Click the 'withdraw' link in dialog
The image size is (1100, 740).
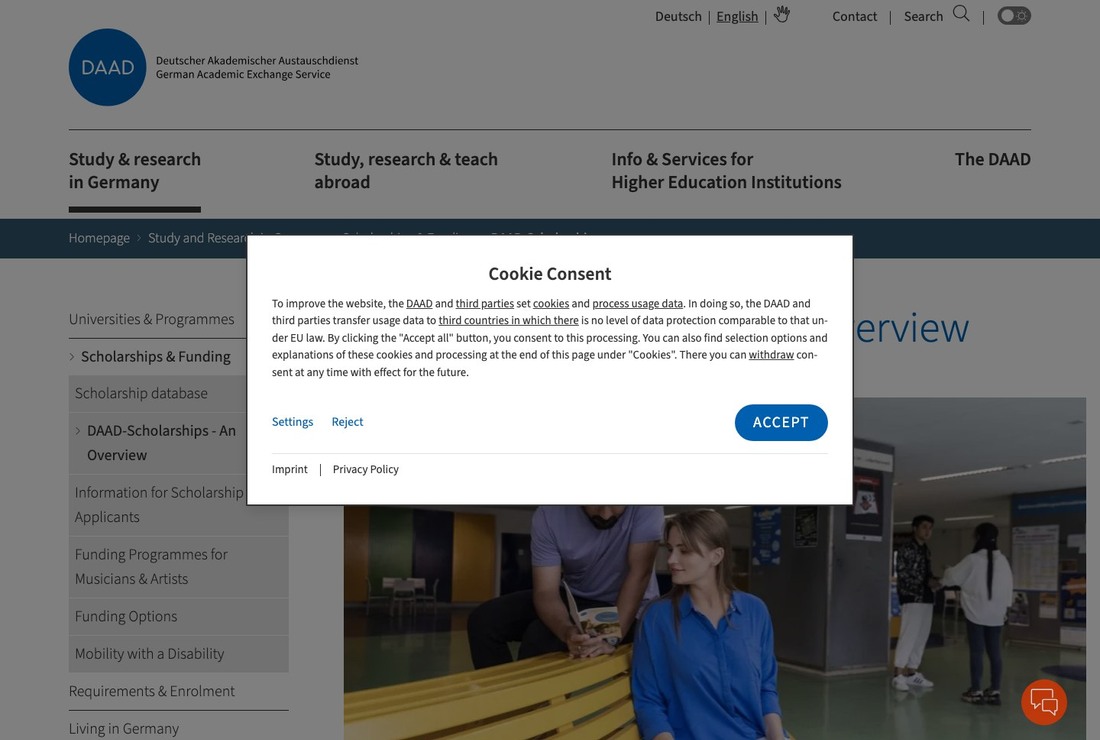(x=771, y=355)
